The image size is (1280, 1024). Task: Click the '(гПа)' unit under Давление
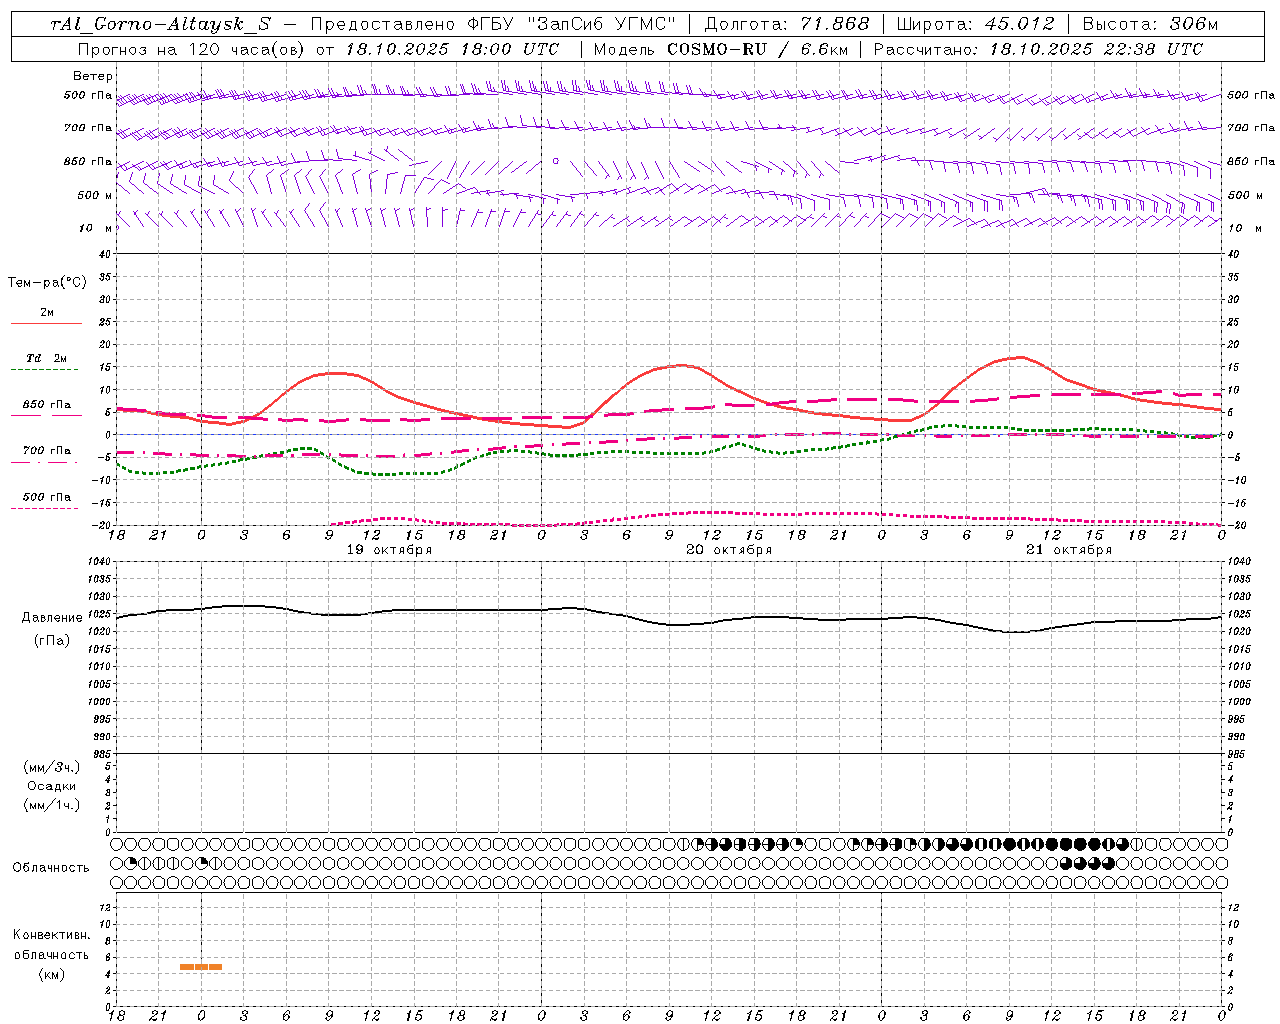point(52,640)
